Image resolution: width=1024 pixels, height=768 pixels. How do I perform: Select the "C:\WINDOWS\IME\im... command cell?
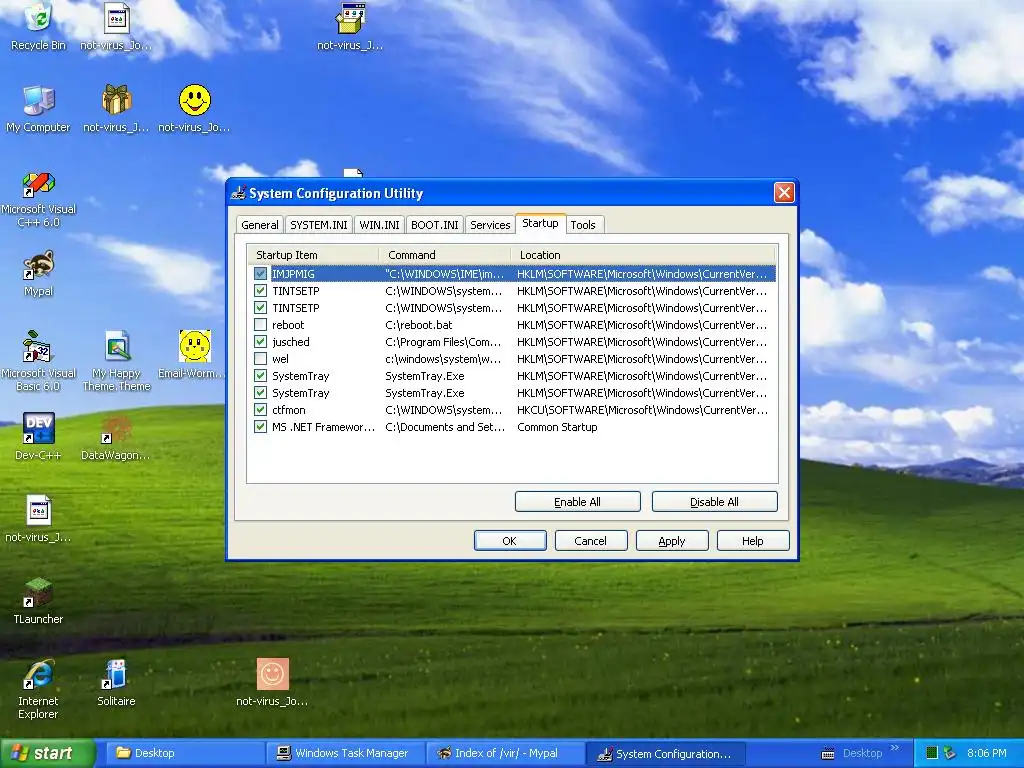tap(445, 274)
